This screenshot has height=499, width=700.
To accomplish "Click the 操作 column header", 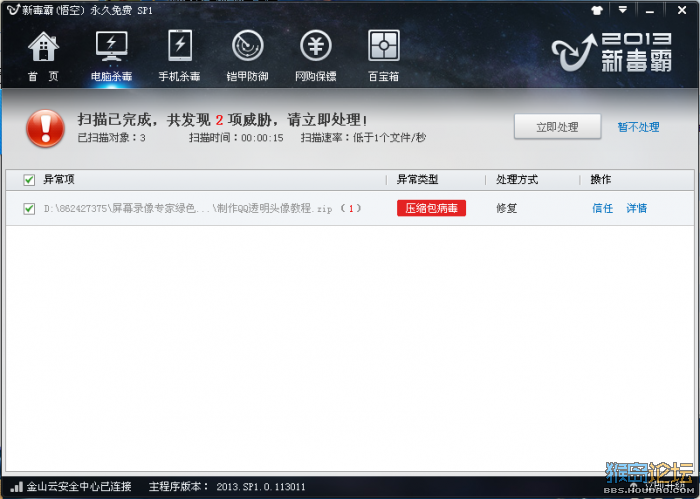I will (600, 179).
